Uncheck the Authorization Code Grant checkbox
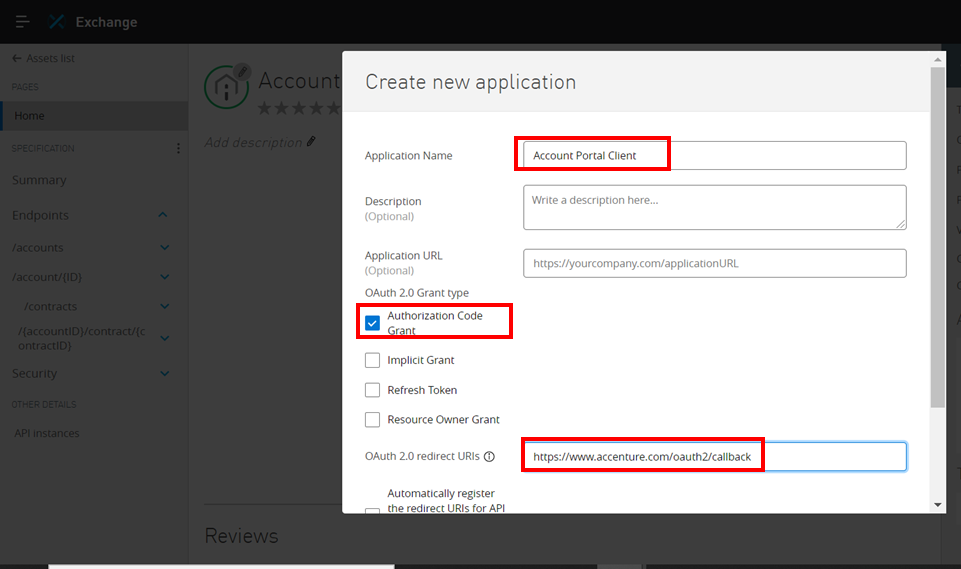 pos(372,323)
